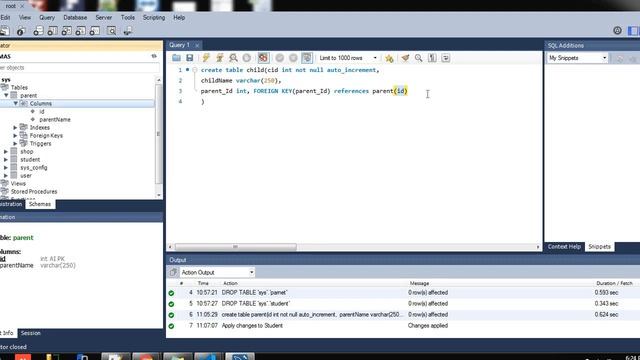Image resolution: width=640 pixels, height=360 pixels.
Task: Create a new schema toolbar icon
Action: (38, 31)
